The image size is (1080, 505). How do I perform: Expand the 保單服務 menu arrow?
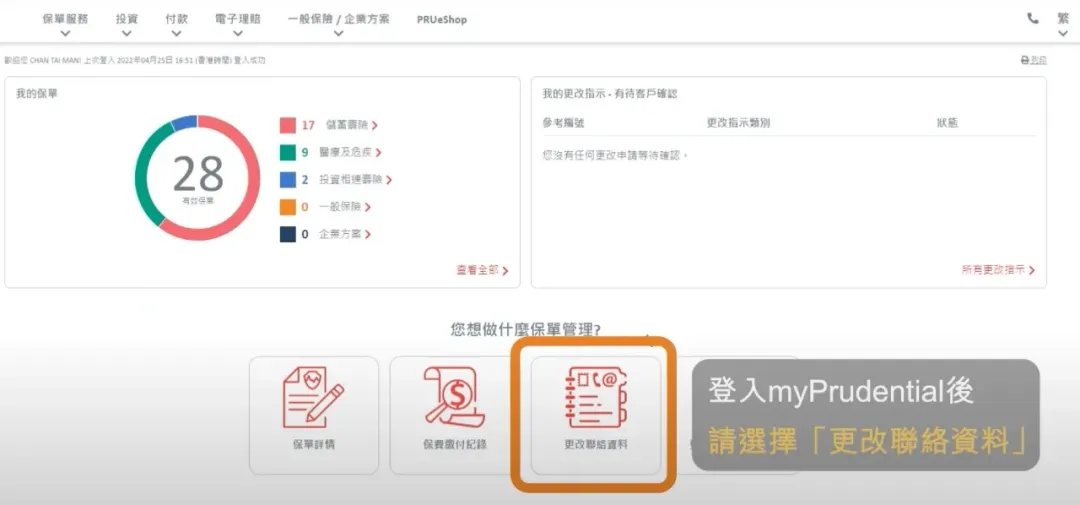point(65,33)
